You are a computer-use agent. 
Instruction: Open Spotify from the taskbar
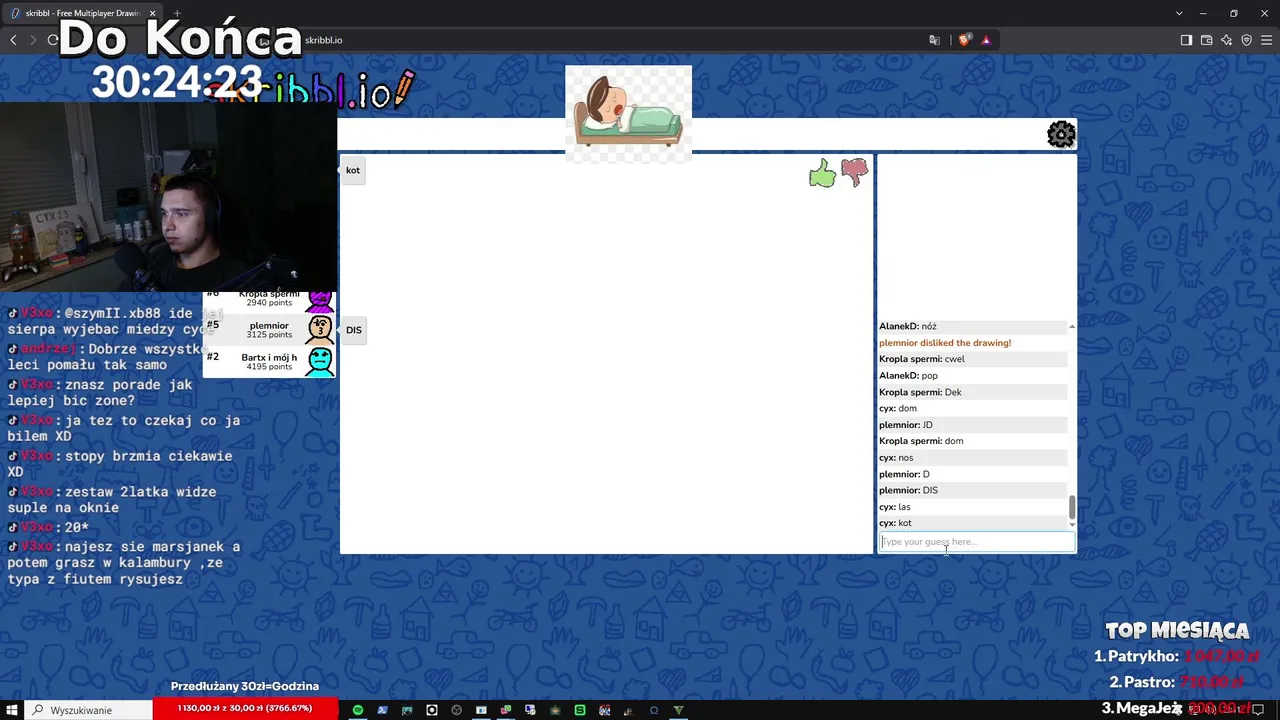coord(357,710)
